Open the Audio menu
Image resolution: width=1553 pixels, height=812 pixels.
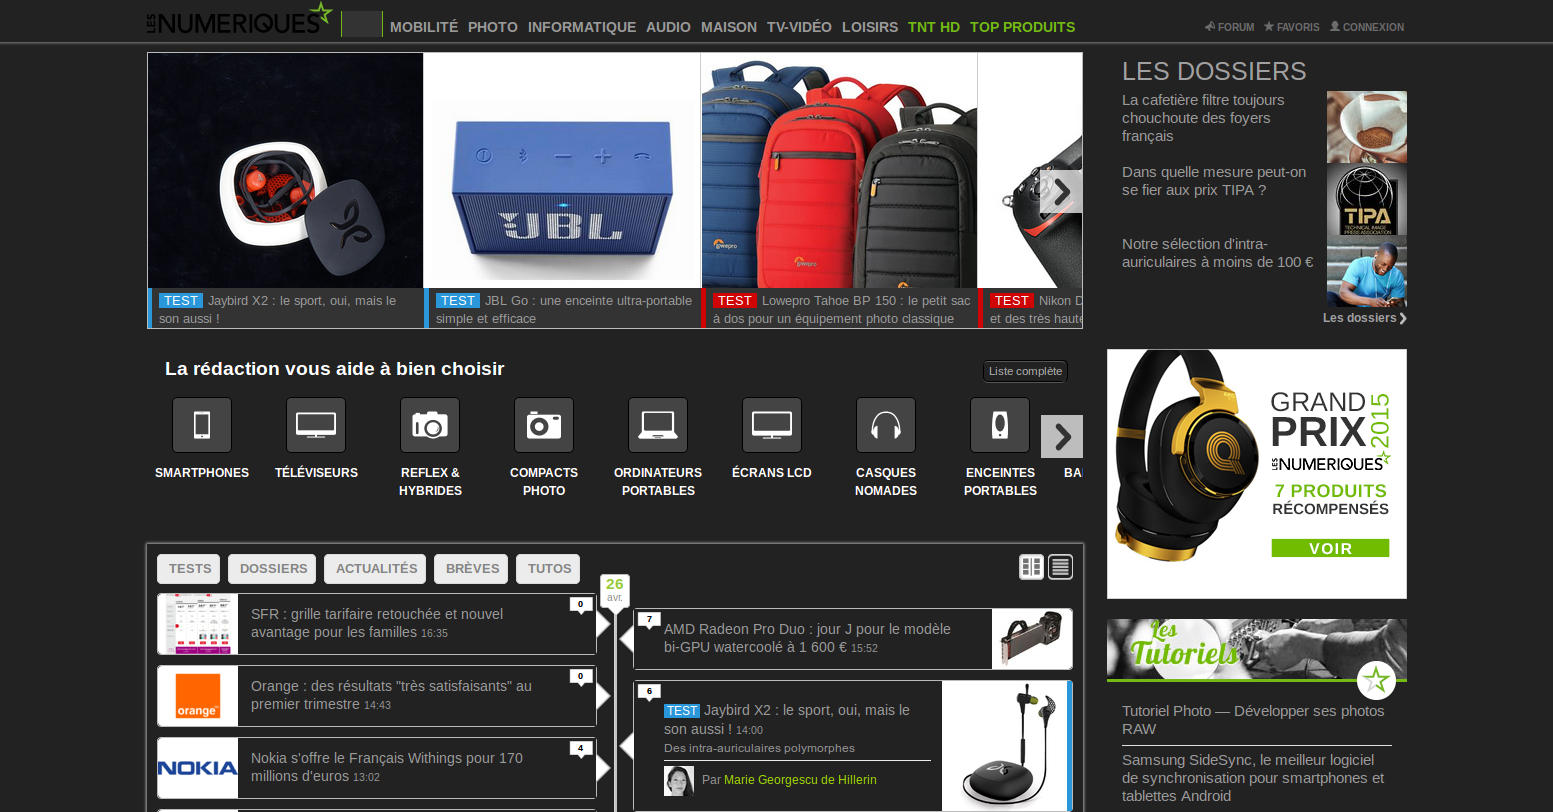pyautogui.click(x=668, y=27)
